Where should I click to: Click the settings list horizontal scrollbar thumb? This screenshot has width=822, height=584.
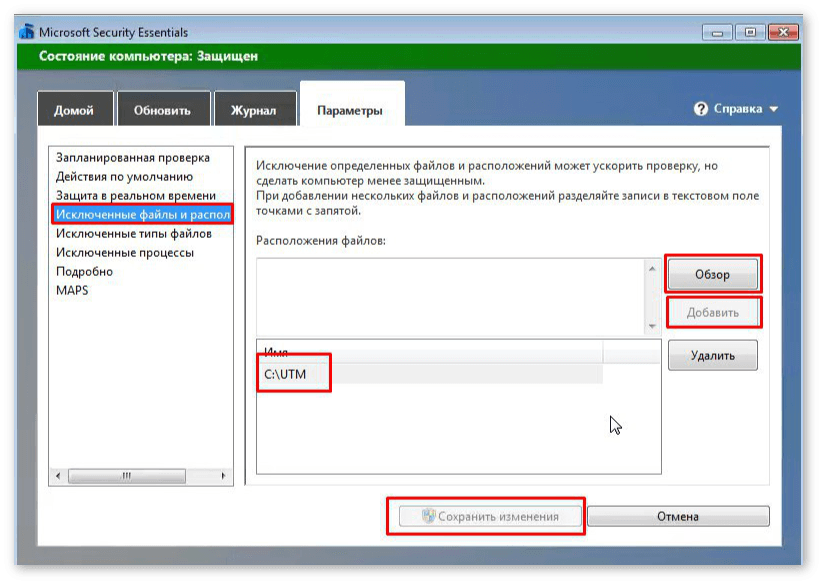127,476
